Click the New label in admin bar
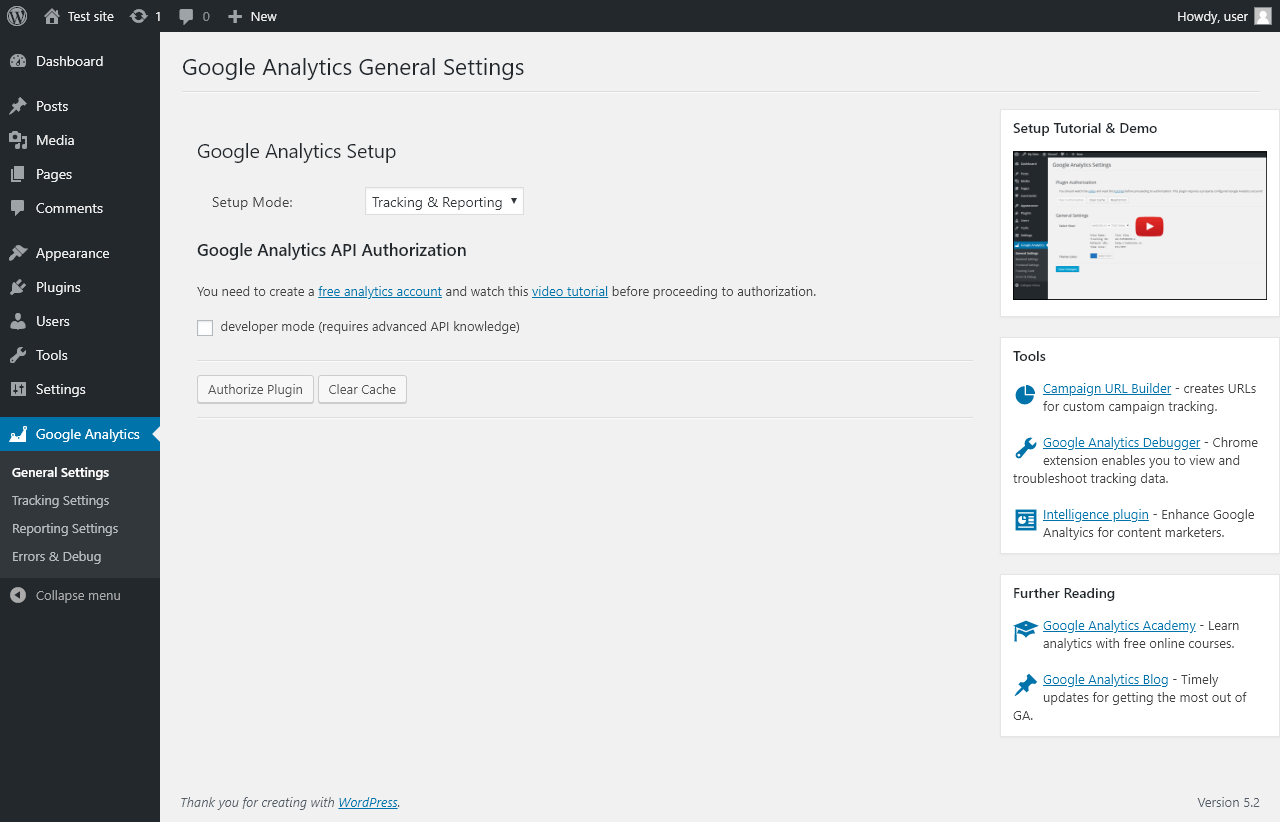Viewport: 1280px width, 822px height. point(264,16)
